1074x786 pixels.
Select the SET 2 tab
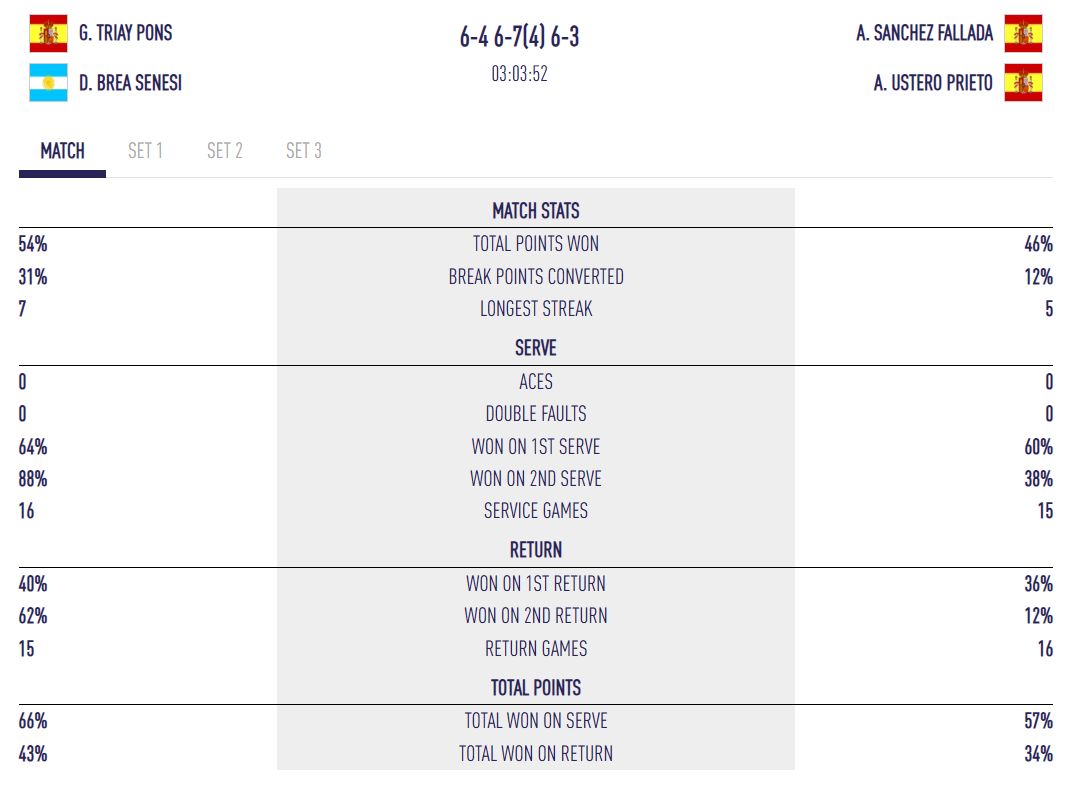tap(225, 151)
